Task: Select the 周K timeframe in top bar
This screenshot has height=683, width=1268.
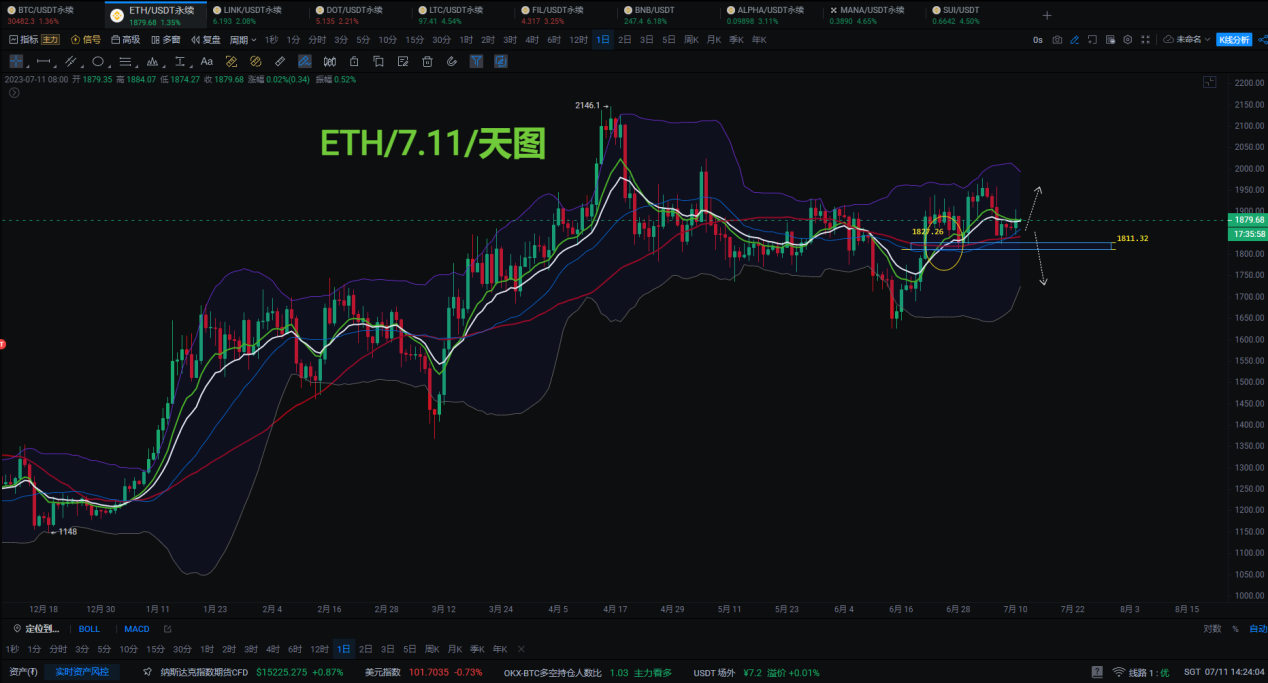Action: pos(690,40)
